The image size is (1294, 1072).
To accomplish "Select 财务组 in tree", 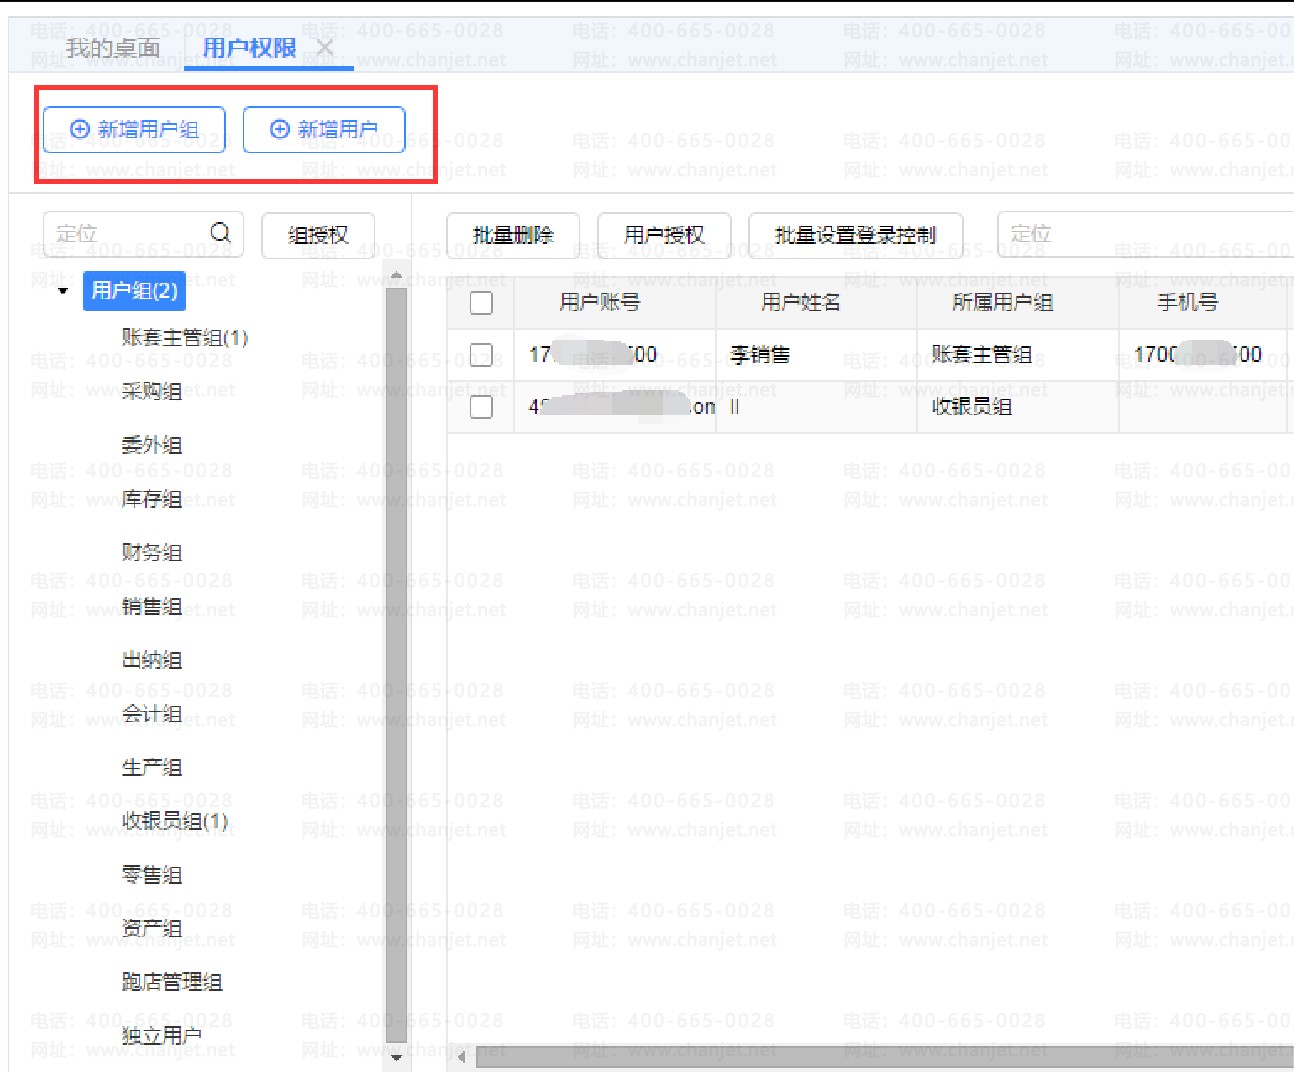I will pyautogui.click(x=152, y=552).
